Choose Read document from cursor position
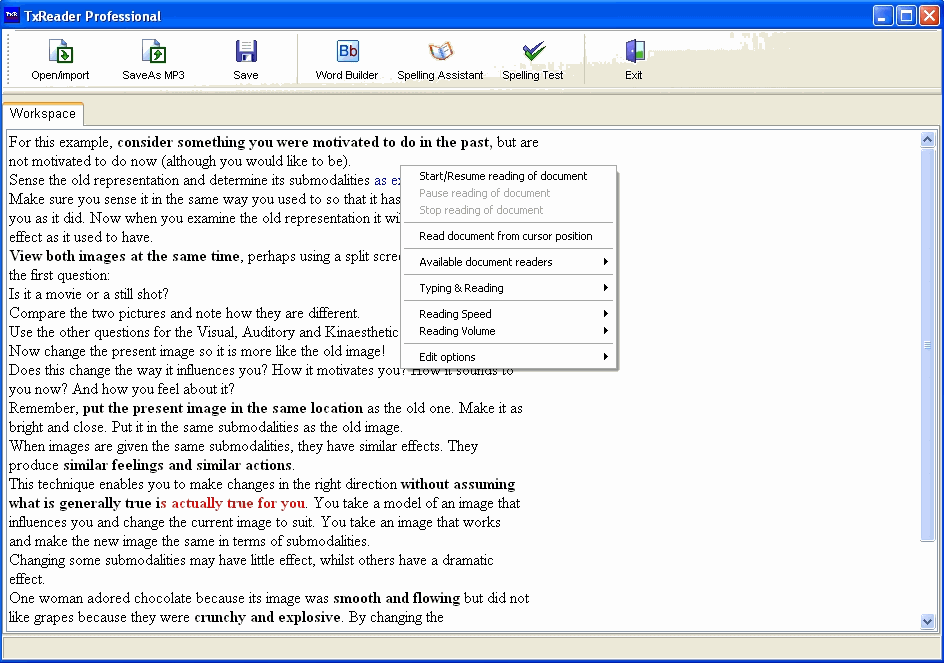The image size is (944, 663). (x=506, y=236)
